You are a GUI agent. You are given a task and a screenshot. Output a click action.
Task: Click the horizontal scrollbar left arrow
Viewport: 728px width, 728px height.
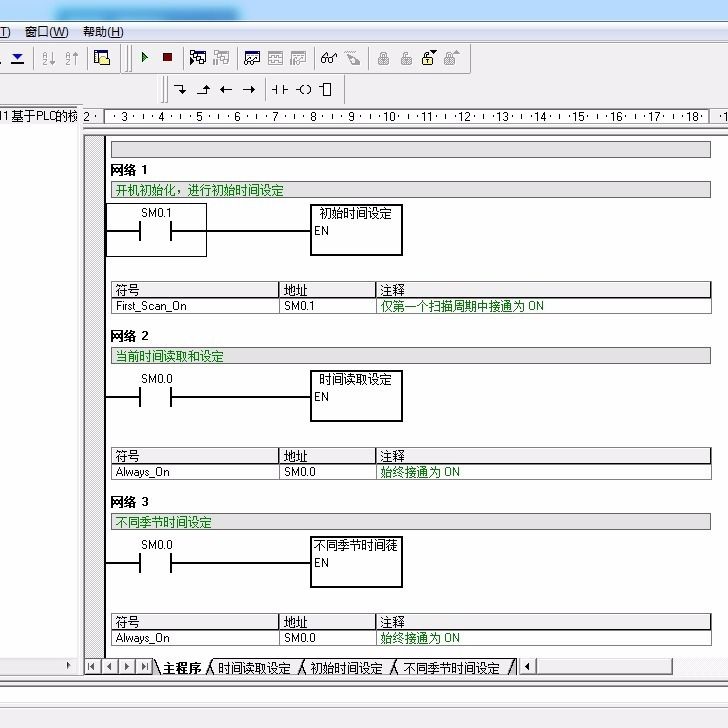click(x=527, y=667)
